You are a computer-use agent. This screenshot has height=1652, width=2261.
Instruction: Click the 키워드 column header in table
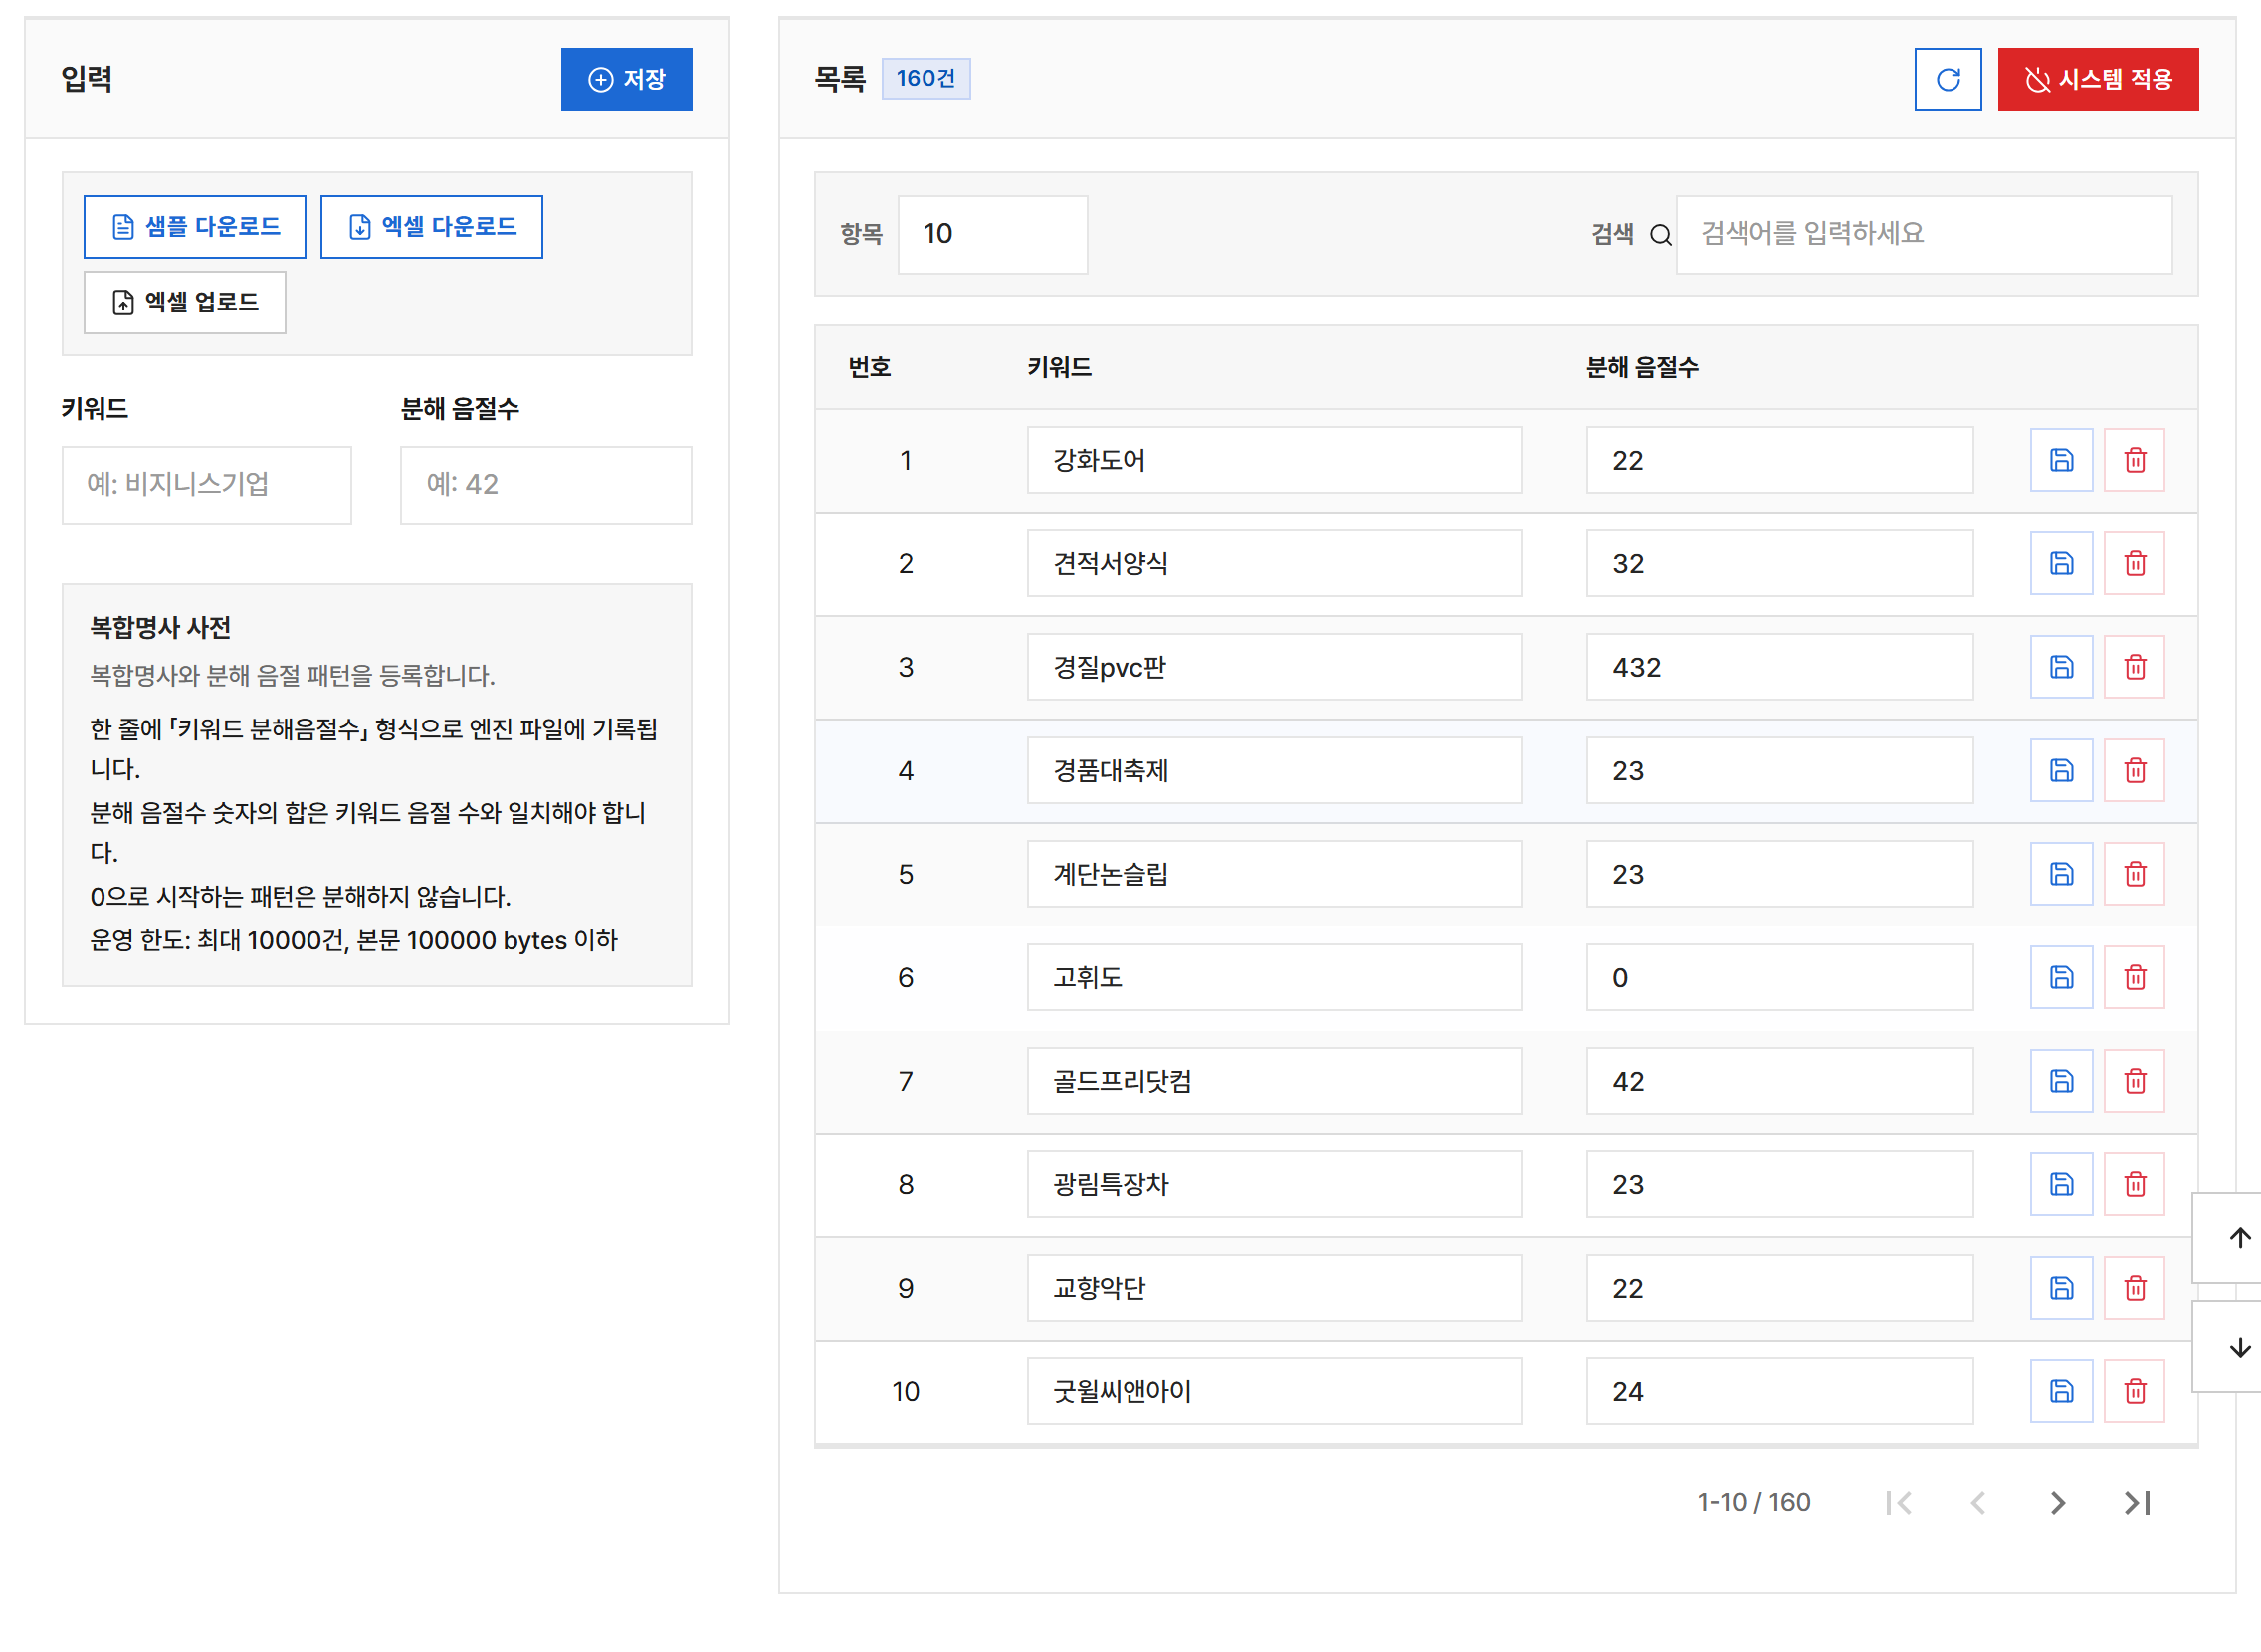(1059, 368)
